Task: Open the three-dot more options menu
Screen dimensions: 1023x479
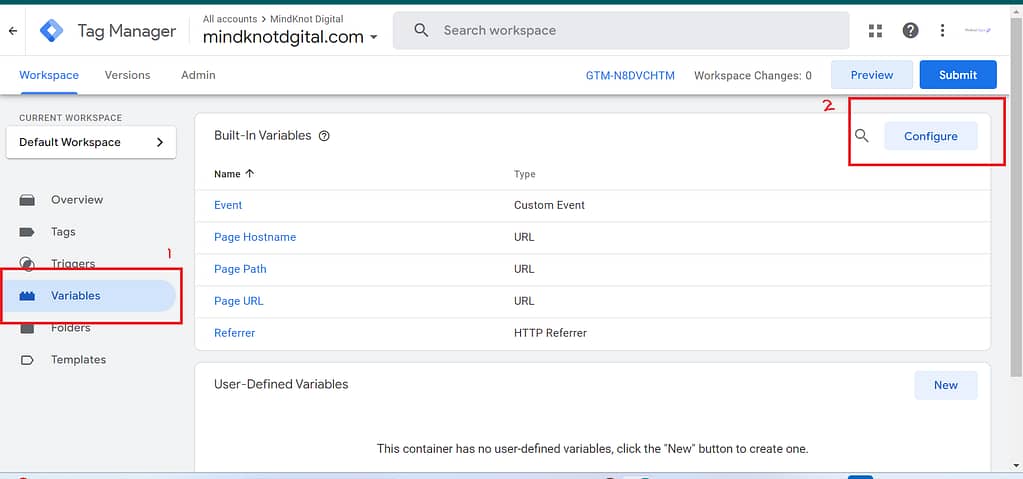Action: [x=942, y=31]
